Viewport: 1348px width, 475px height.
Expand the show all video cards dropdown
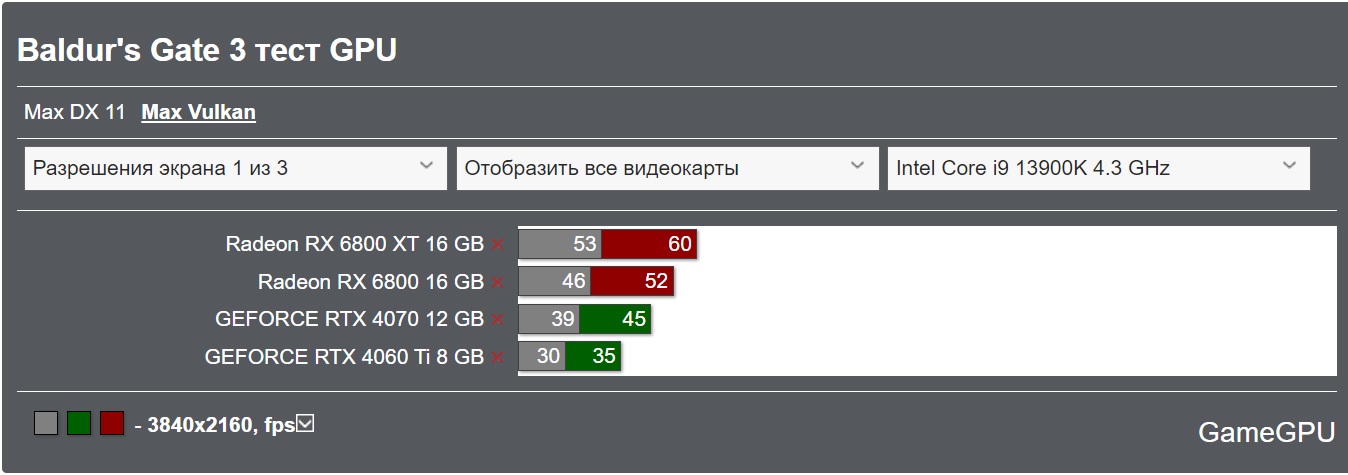(x=667, y=168)
